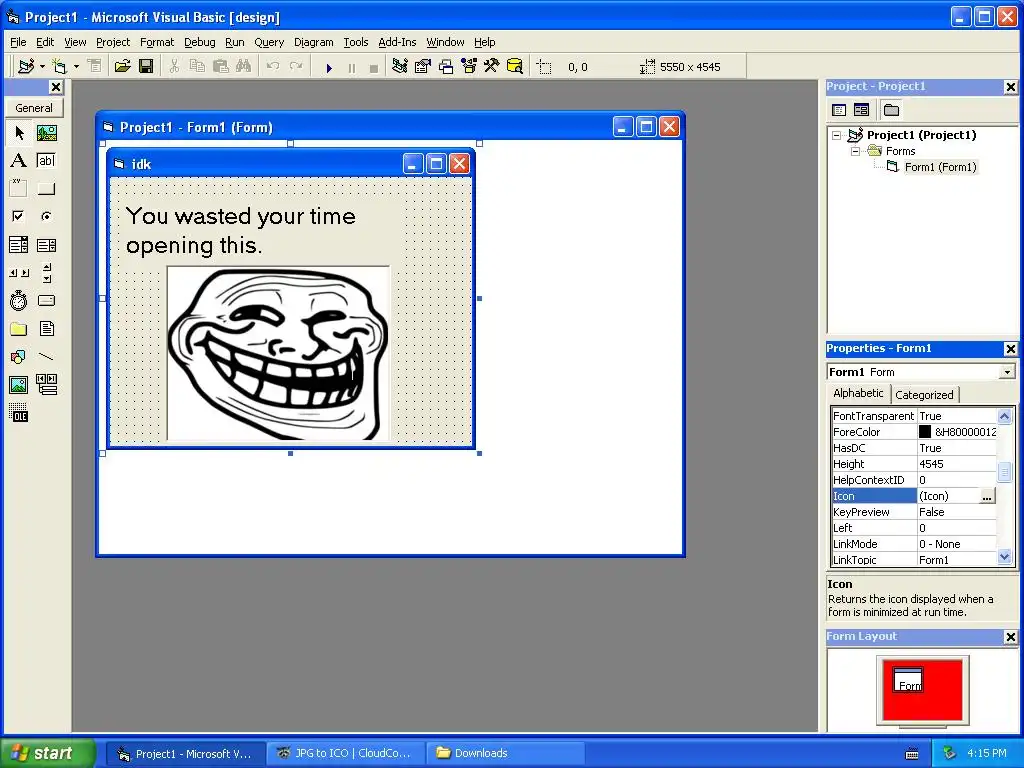Select the ListBox tool

(x=46, y=245)
